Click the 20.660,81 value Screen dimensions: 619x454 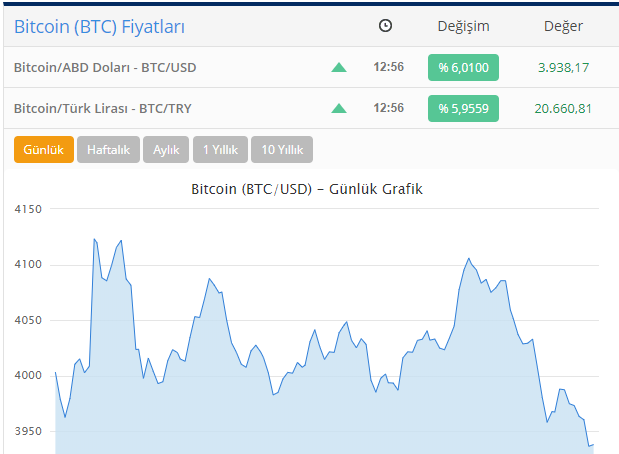[x=563, y=109]
